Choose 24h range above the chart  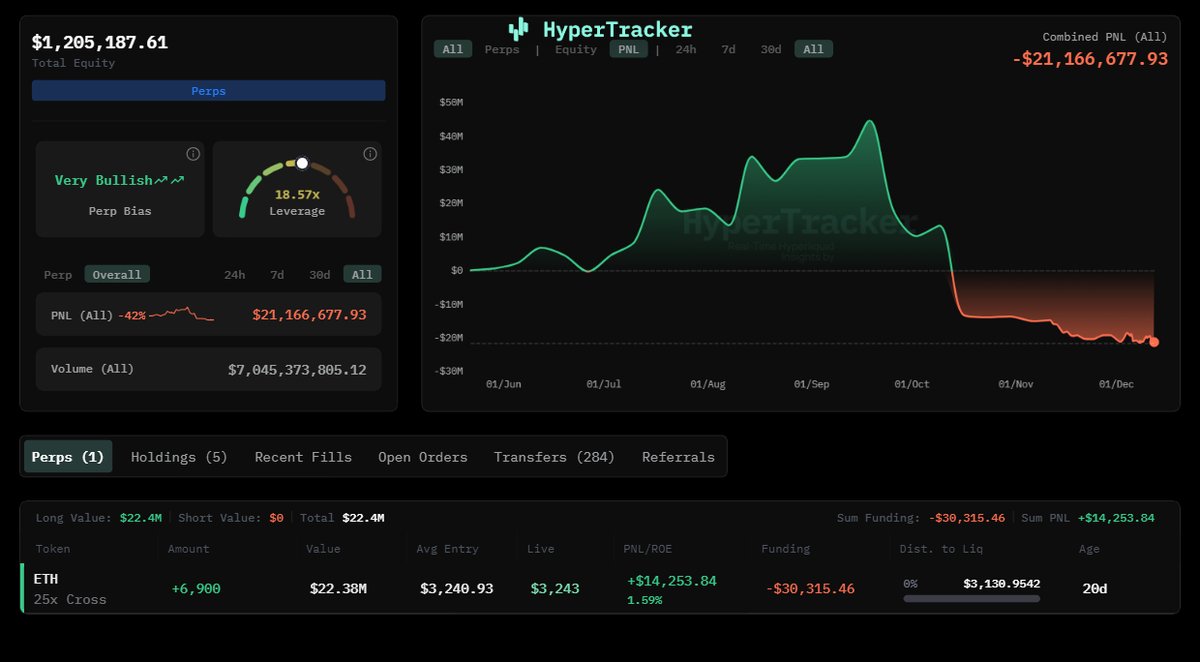[685, 49]
